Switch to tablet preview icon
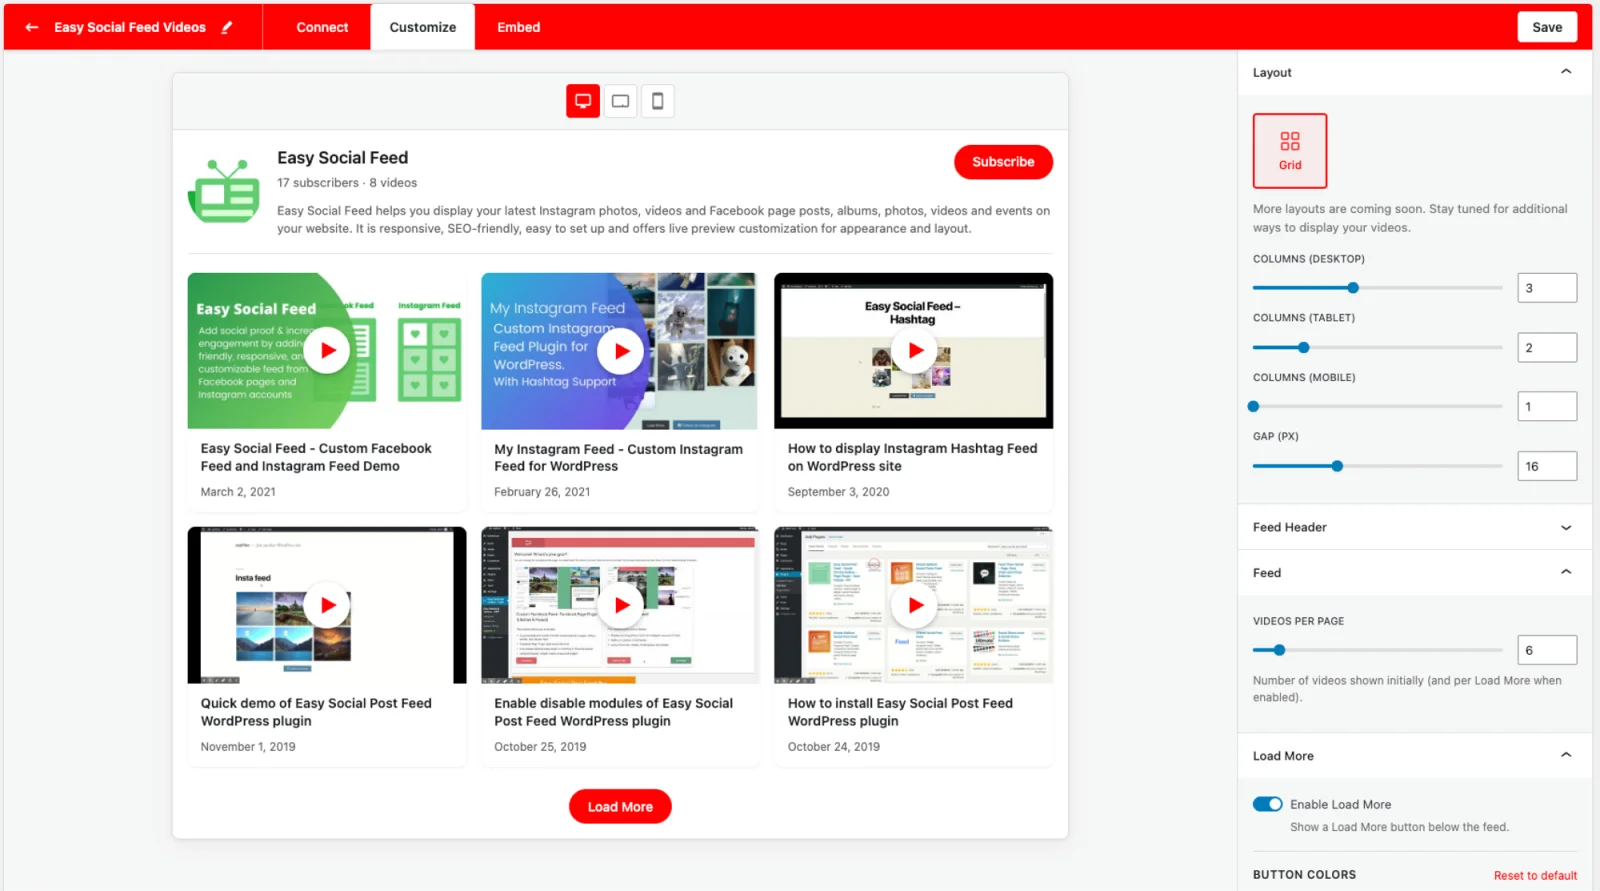 coord(620,101)
